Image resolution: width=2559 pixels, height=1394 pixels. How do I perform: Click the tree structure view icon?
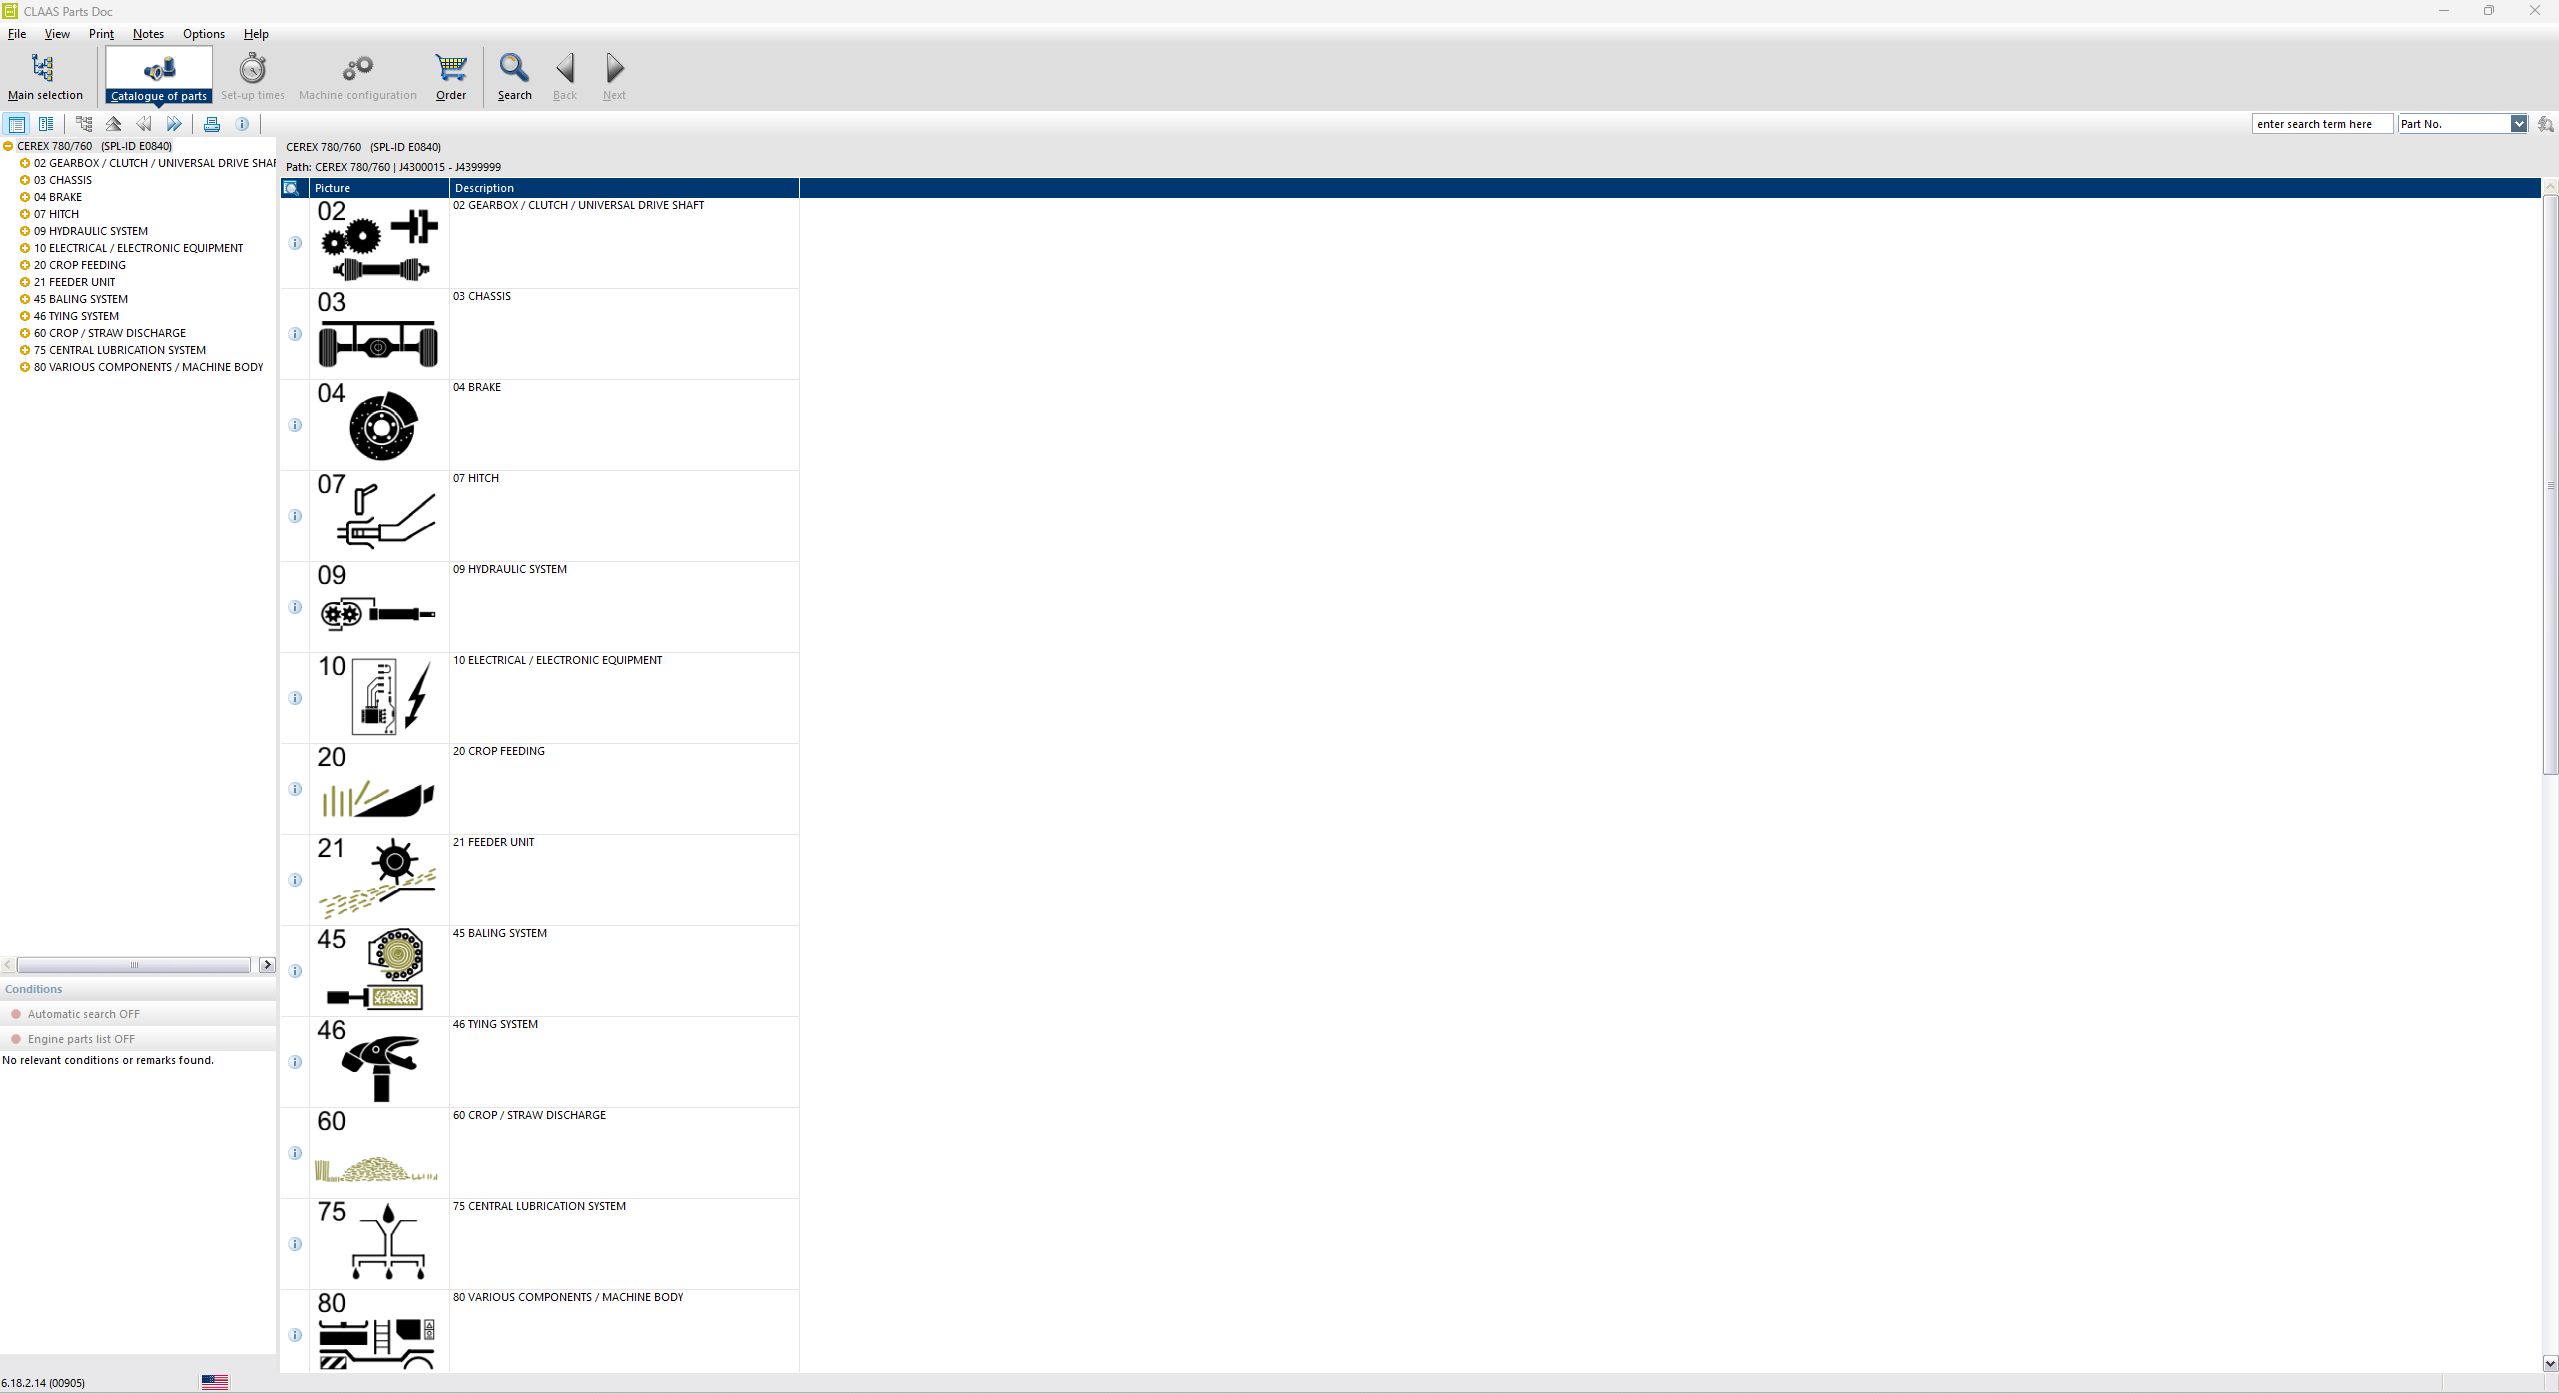coord(84,124)
